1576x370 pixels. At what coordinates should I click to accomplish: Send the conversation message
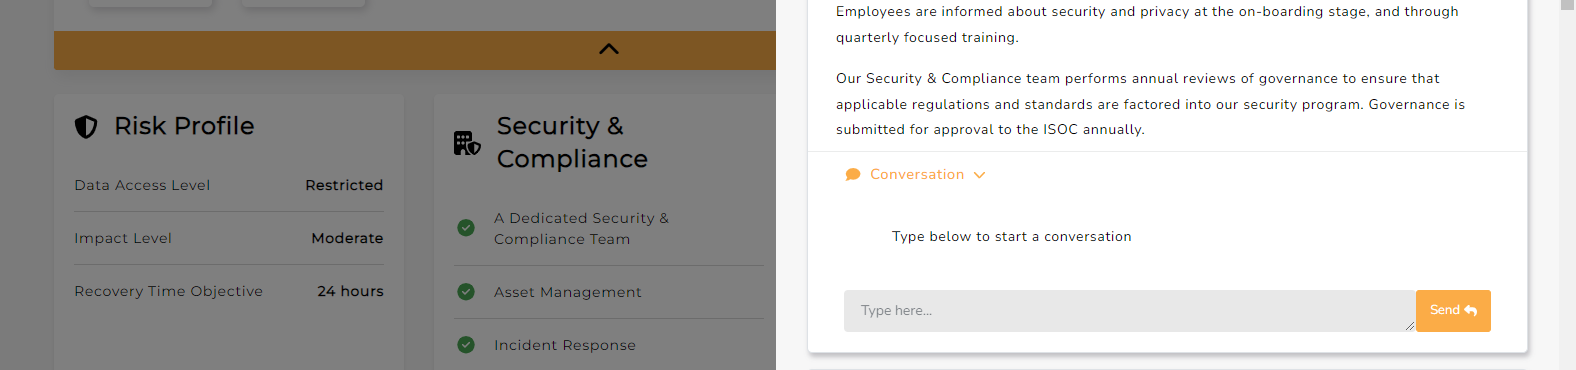[x=1453, y=311]
